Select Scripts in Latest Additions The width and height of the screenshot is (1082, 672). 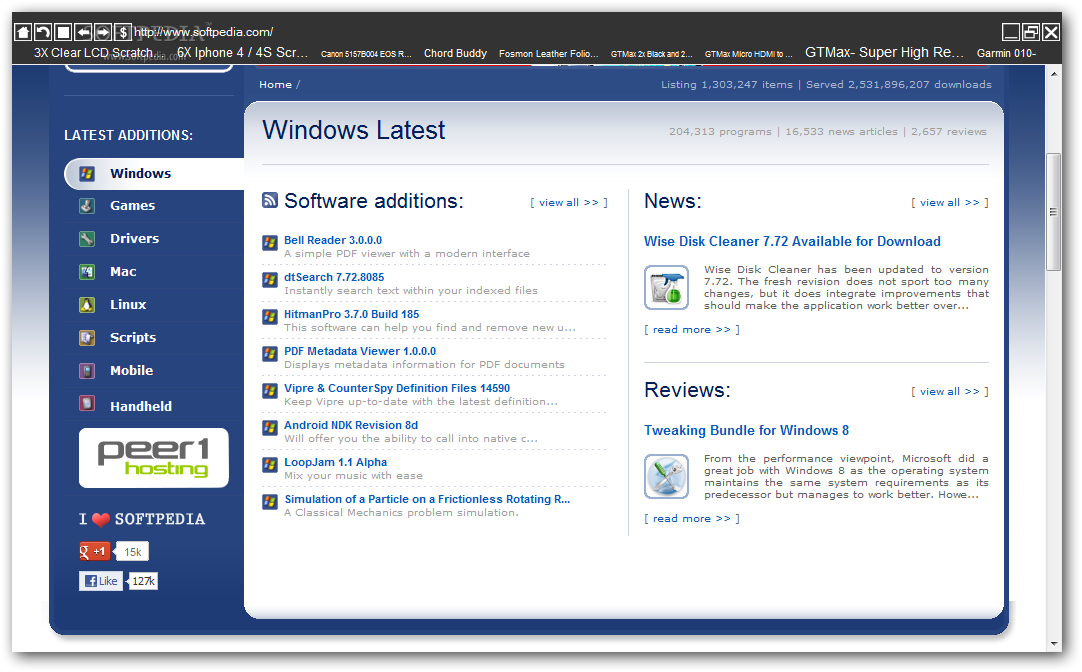132,337
